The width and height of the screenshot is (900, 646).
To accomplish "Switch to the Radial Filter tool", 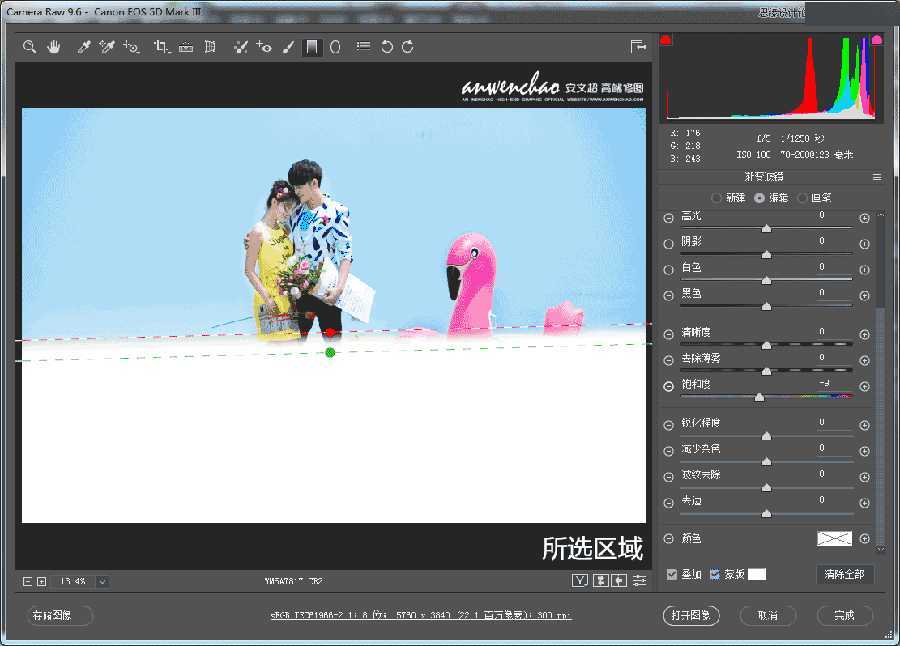I will pos(334,46).
